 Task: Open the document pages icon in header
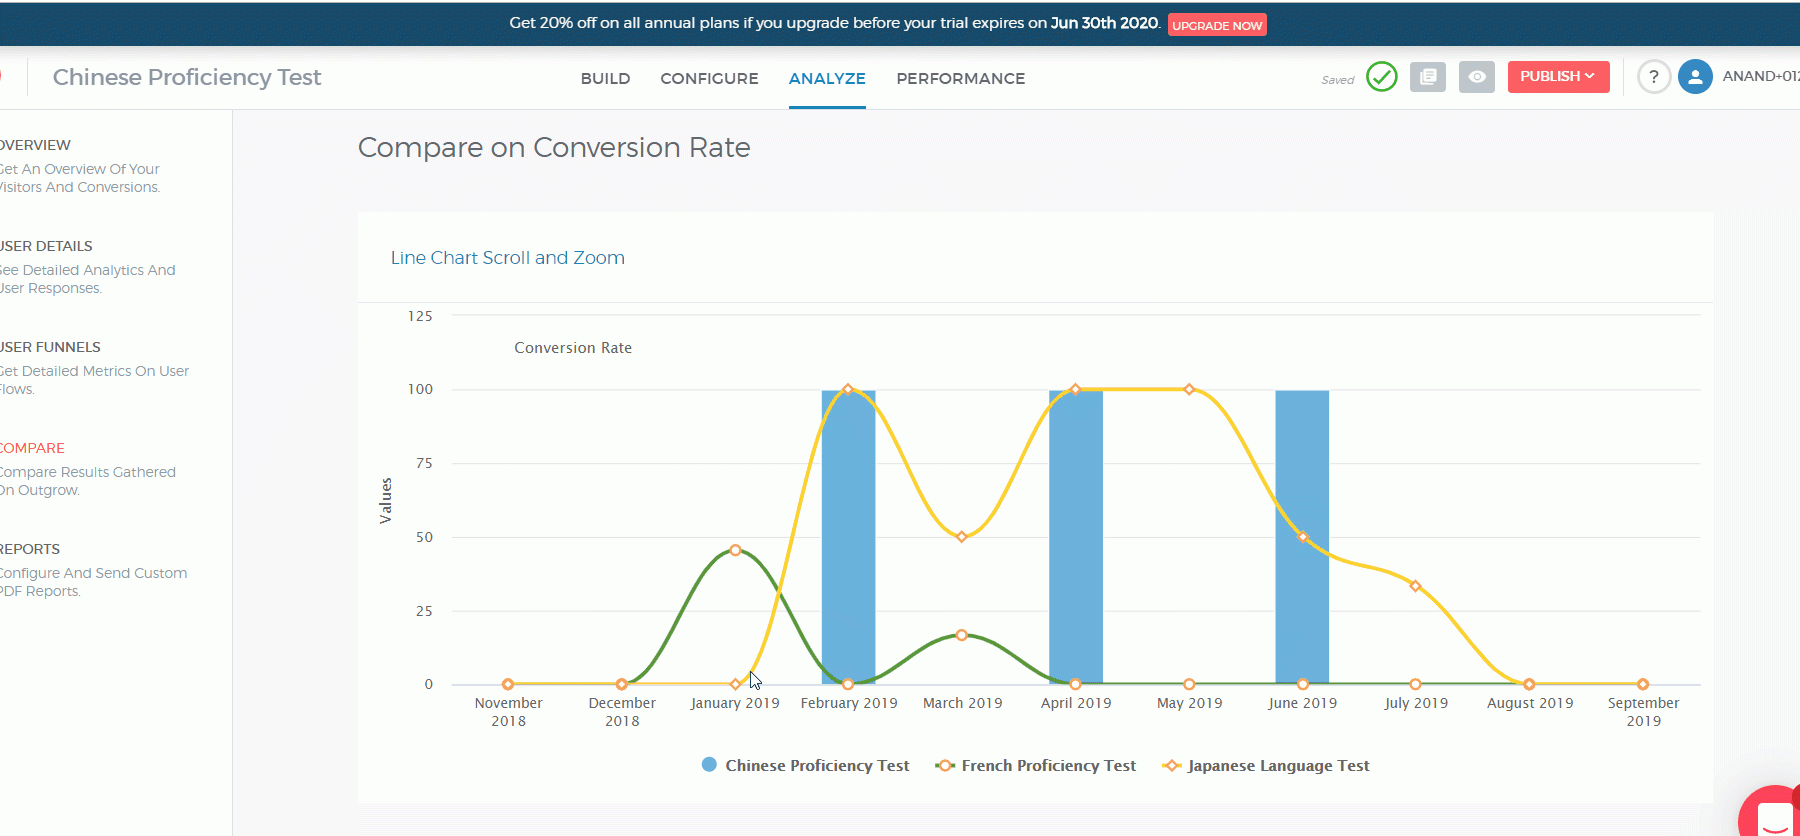coord(1428,77)
